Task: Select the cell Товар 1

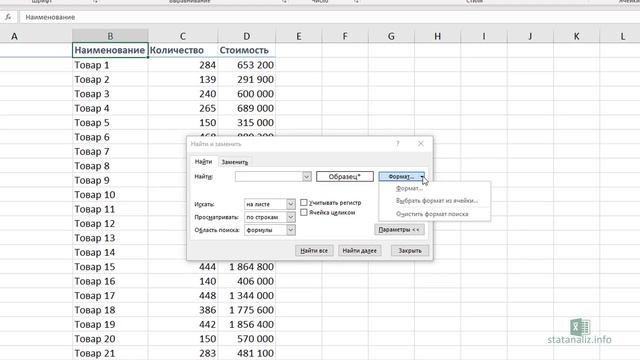Action: click(x=110, y=65)
